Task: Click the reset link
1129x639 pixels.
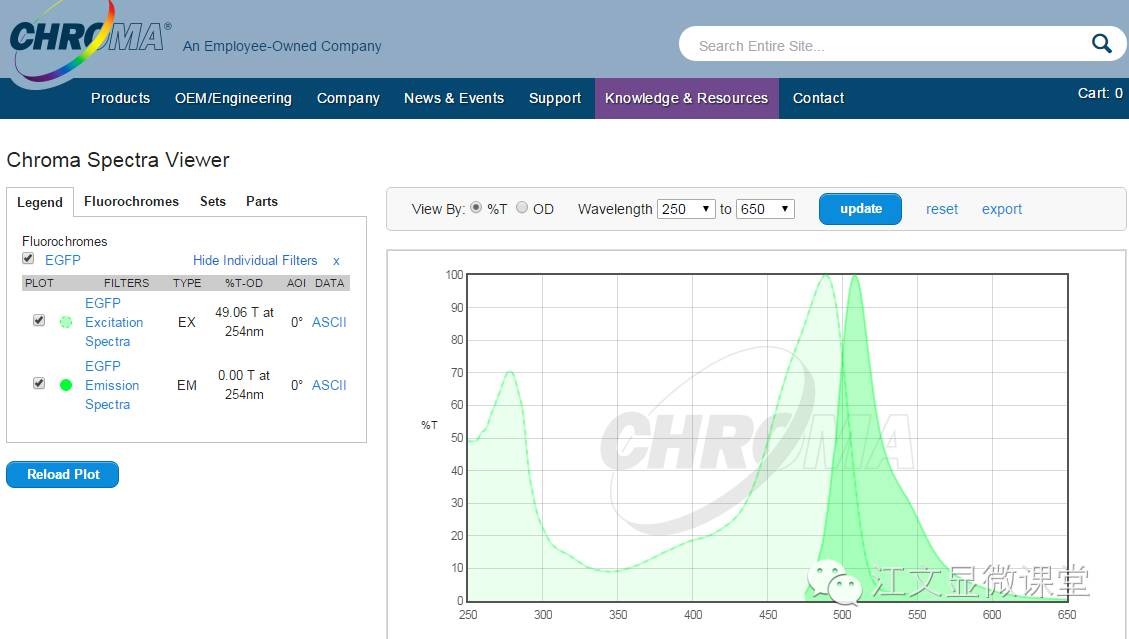Action: (941, 209)
